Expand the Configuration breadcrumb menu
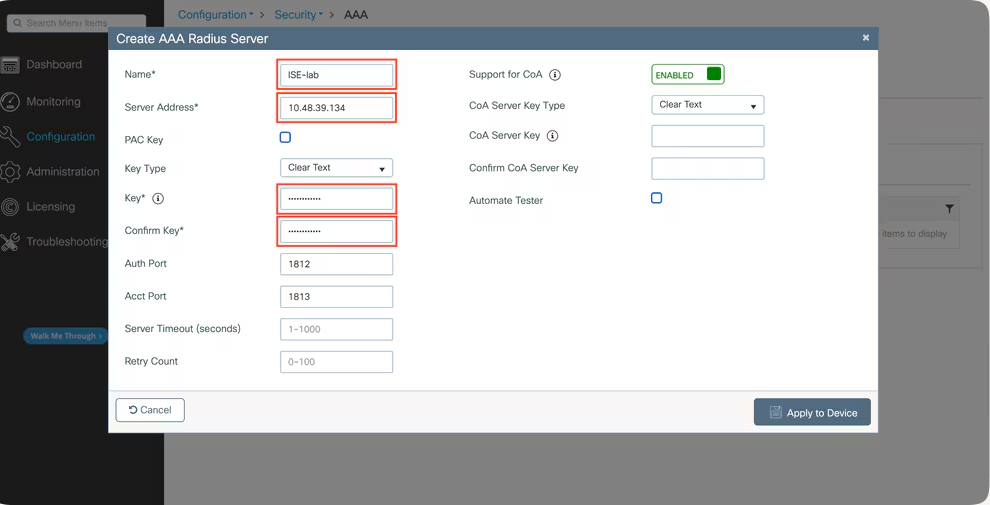 (215, 15)
